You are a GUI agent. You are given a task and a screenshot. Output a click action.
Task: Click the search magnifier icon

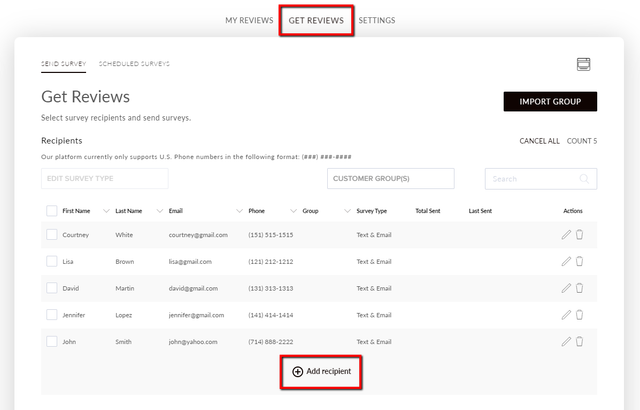click(584, 179)
